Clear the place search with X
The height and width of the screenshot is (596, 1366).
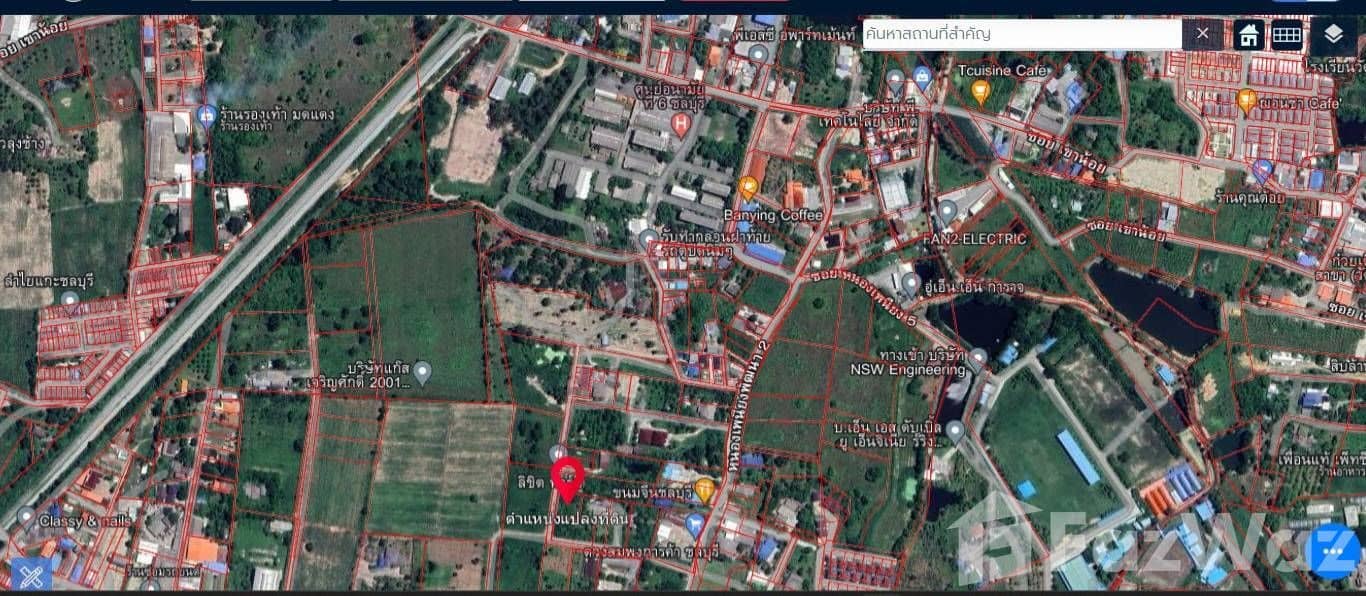(x=1202, y=34)
